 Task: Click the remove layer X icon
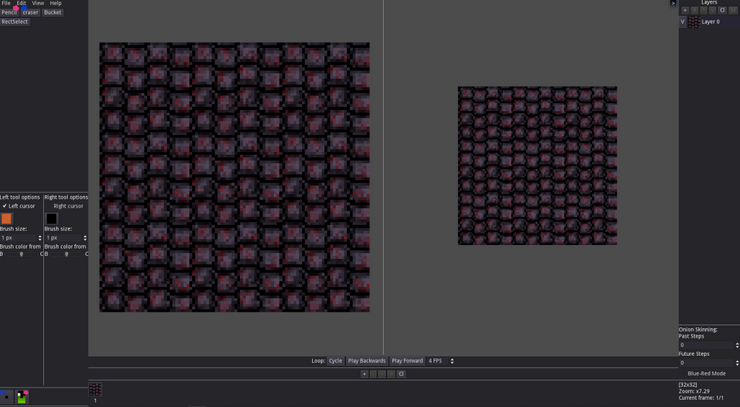pyautogui.click(x=695, y=10)
